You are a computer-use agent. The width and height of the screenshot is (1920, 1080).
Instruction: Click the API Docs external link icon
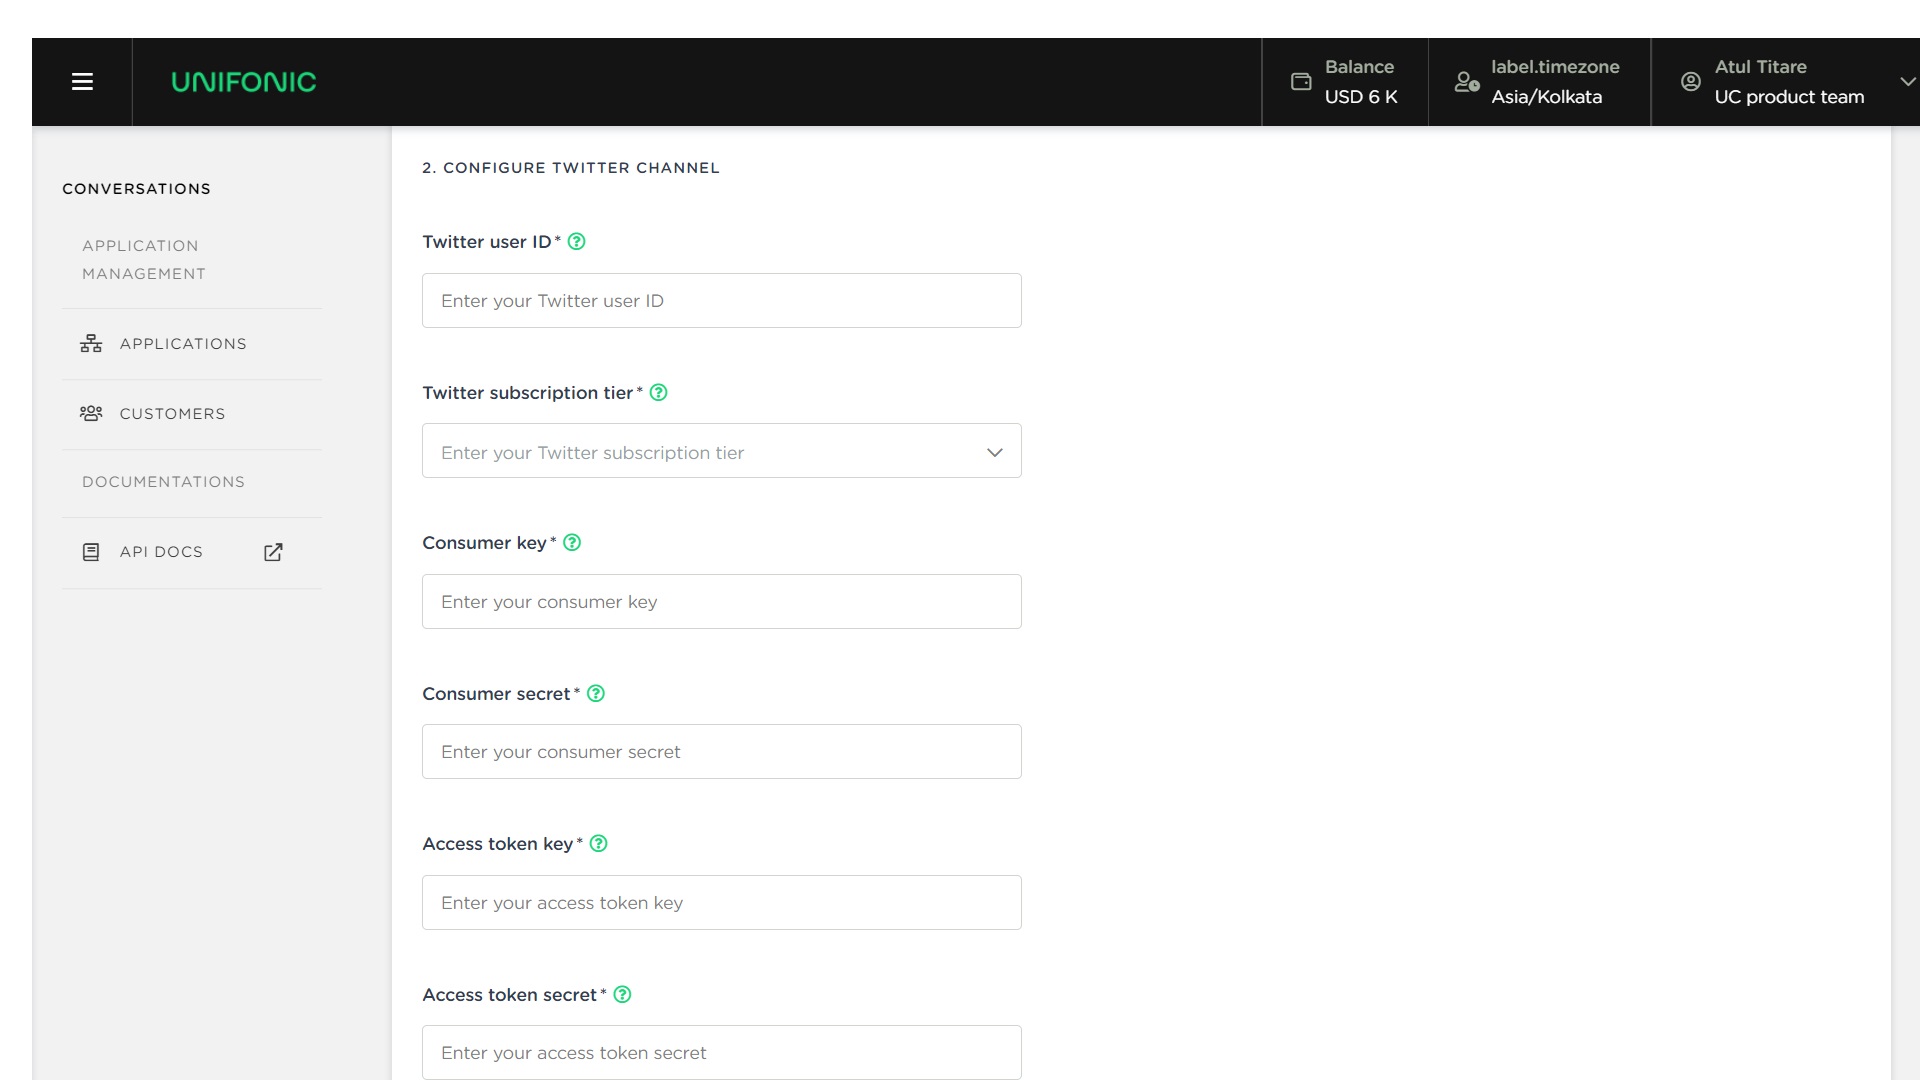click(273, 552)
